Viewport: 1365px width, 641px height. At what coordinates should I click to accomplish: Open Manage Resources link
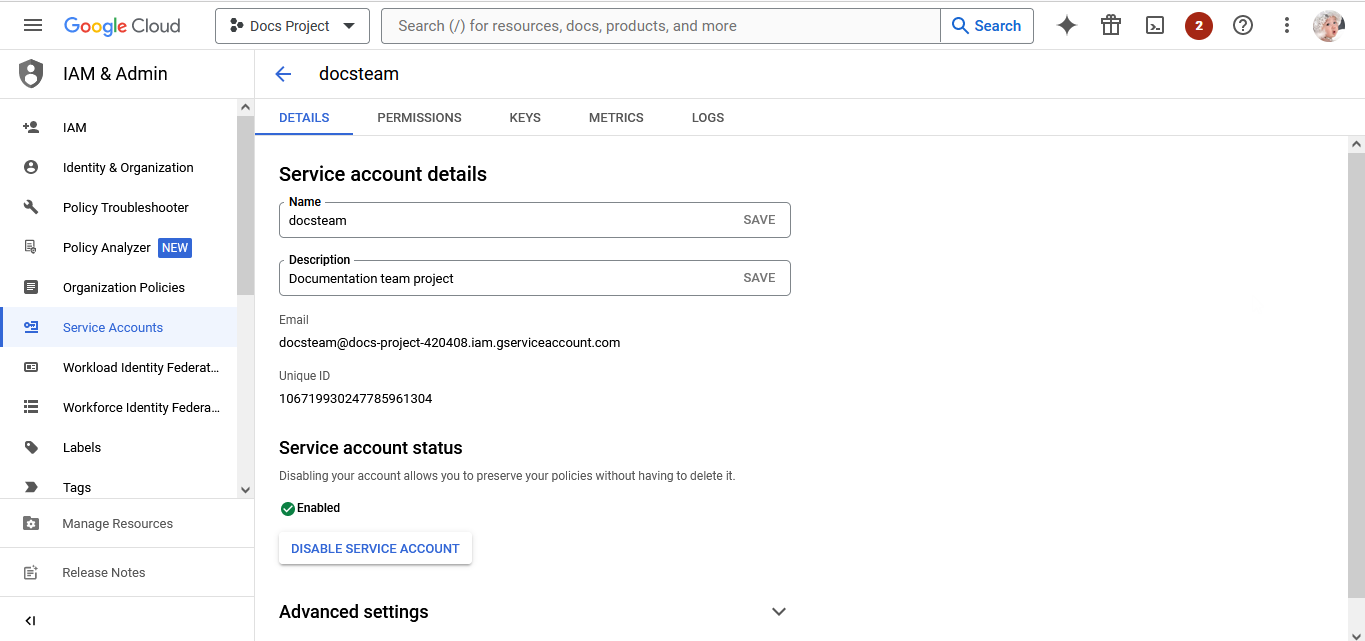[127, 523]
